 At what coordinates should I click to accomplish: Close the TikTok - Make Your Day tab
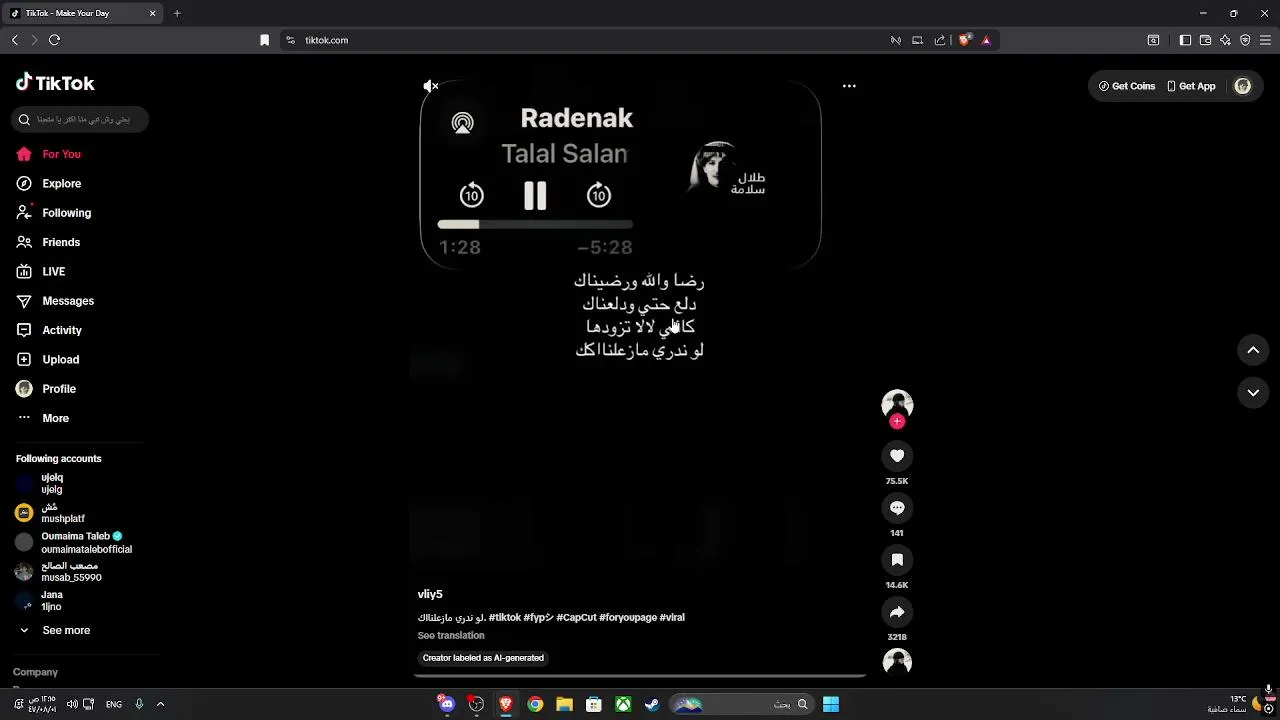(152, 13)
